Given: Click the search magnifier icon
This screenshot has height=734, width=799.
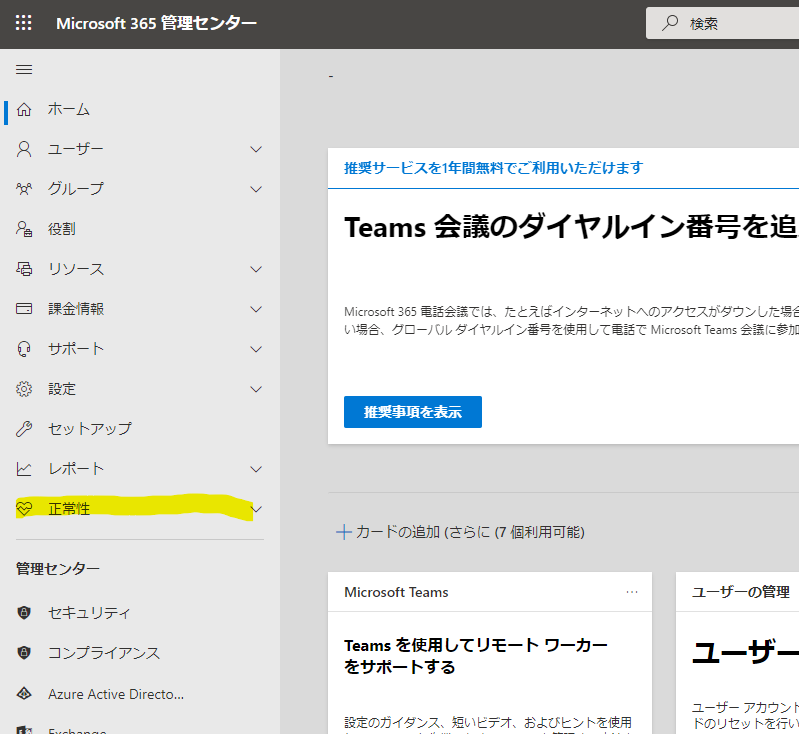Looking at the screenshot, I should [x=670, y=23].
